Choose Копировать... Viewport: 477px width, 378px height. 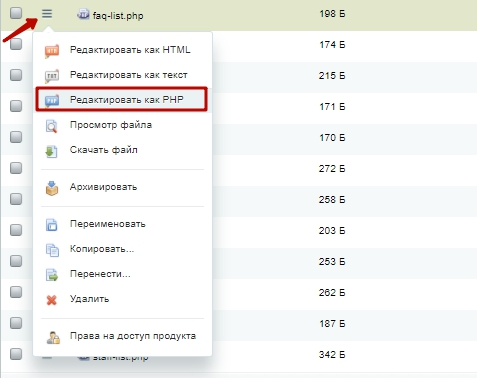tap(102, 249)
